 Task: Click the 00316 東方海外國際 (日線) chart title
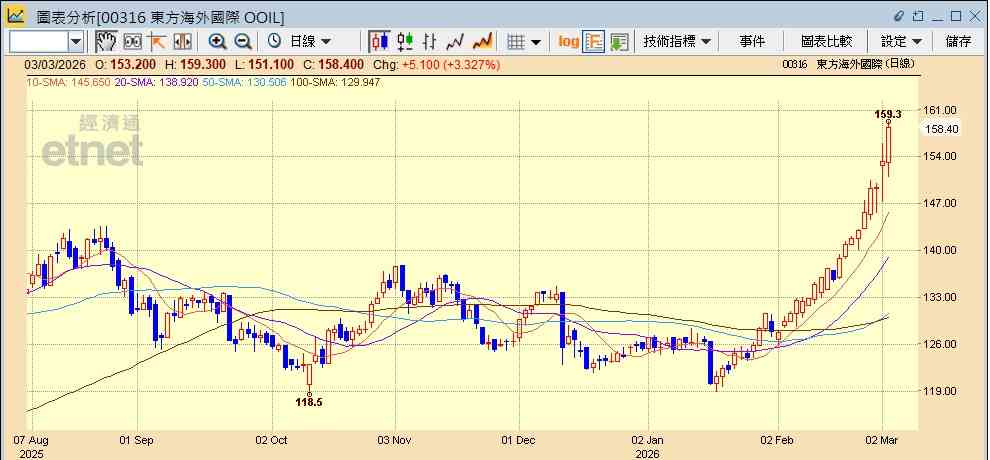click(x=847, y=64)
